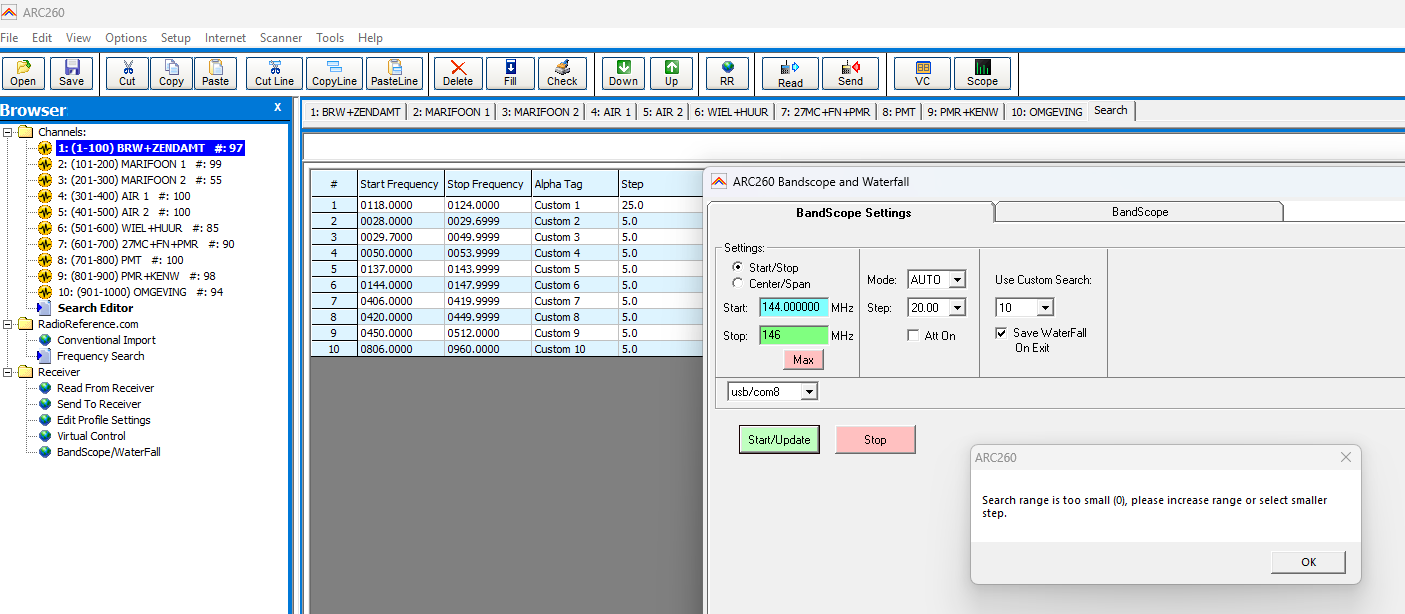Screen dimensions: 1405x614
Task: Switch to the BandScope tab
Action: 1139,212
